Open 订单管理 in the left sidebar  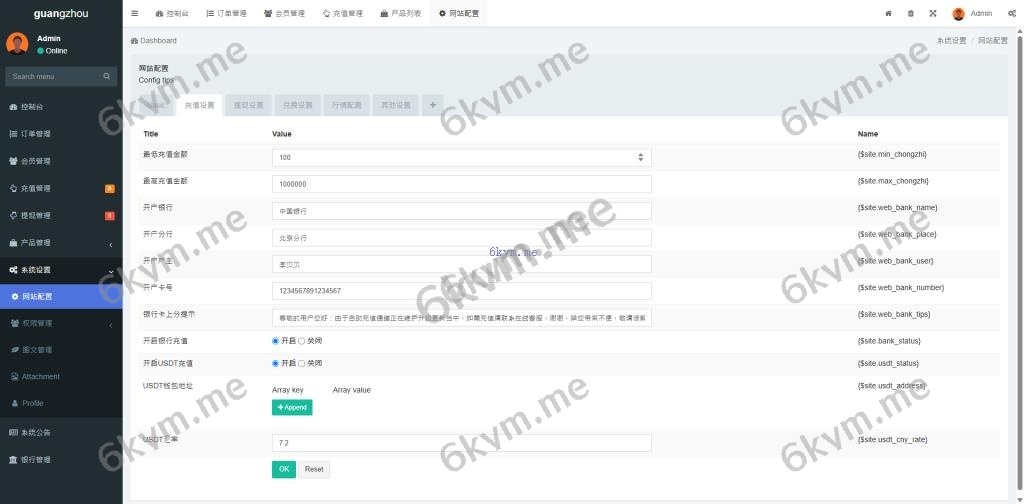(61, 134)
